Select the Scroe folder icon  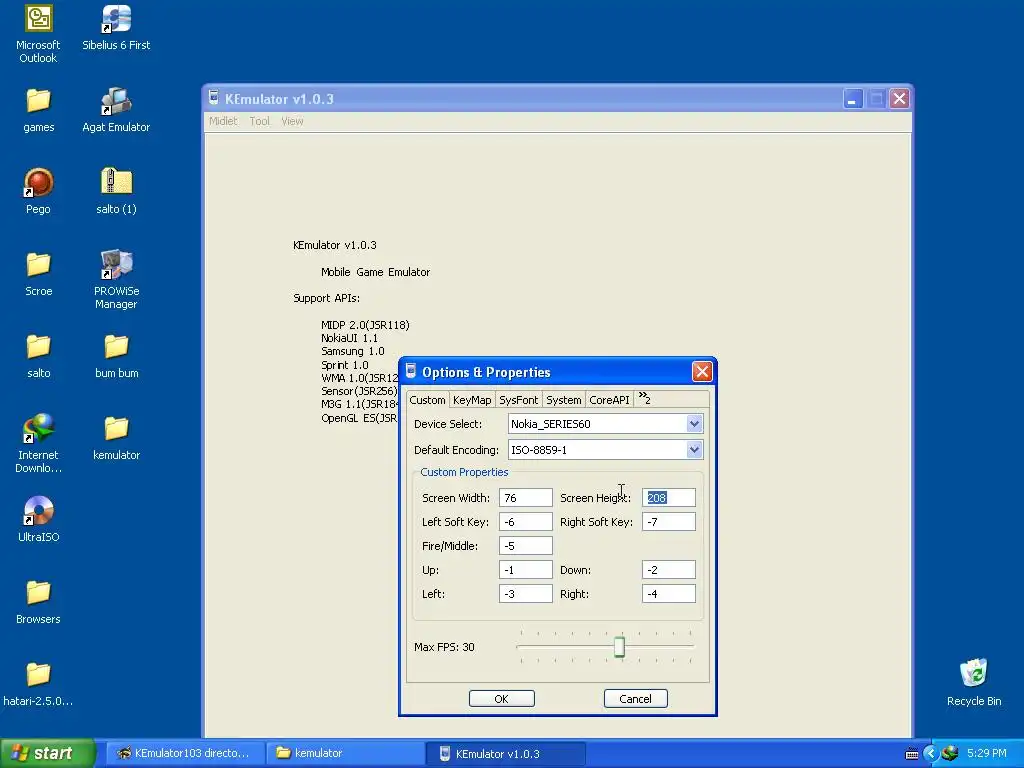pos(39,265)
